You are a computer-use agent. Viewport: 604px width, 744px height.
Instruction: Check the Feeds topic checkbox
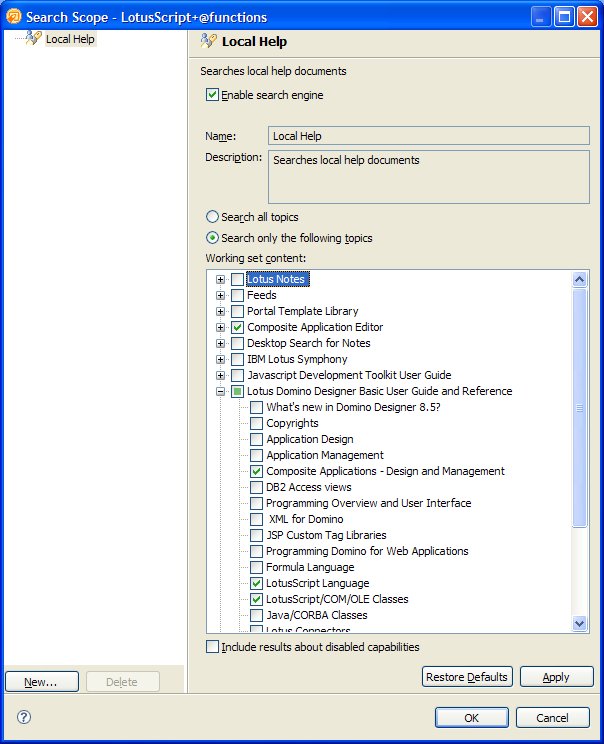click(237, 295)
